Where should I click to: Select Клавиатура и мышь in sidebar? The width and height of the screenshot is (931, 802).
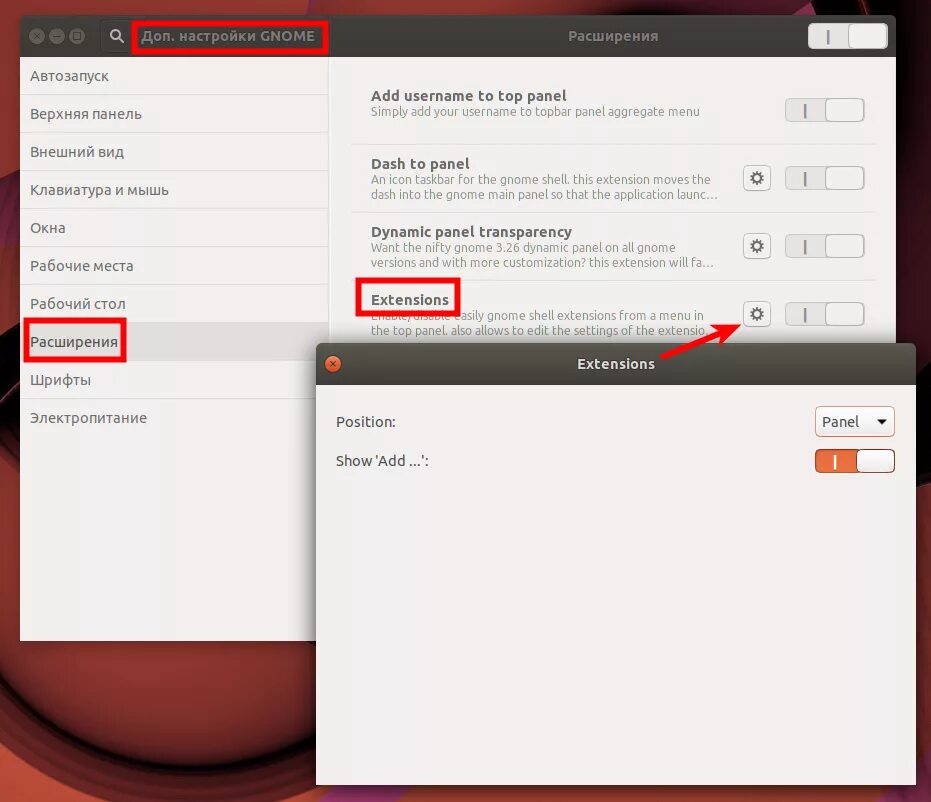click(x=174, y=190)
